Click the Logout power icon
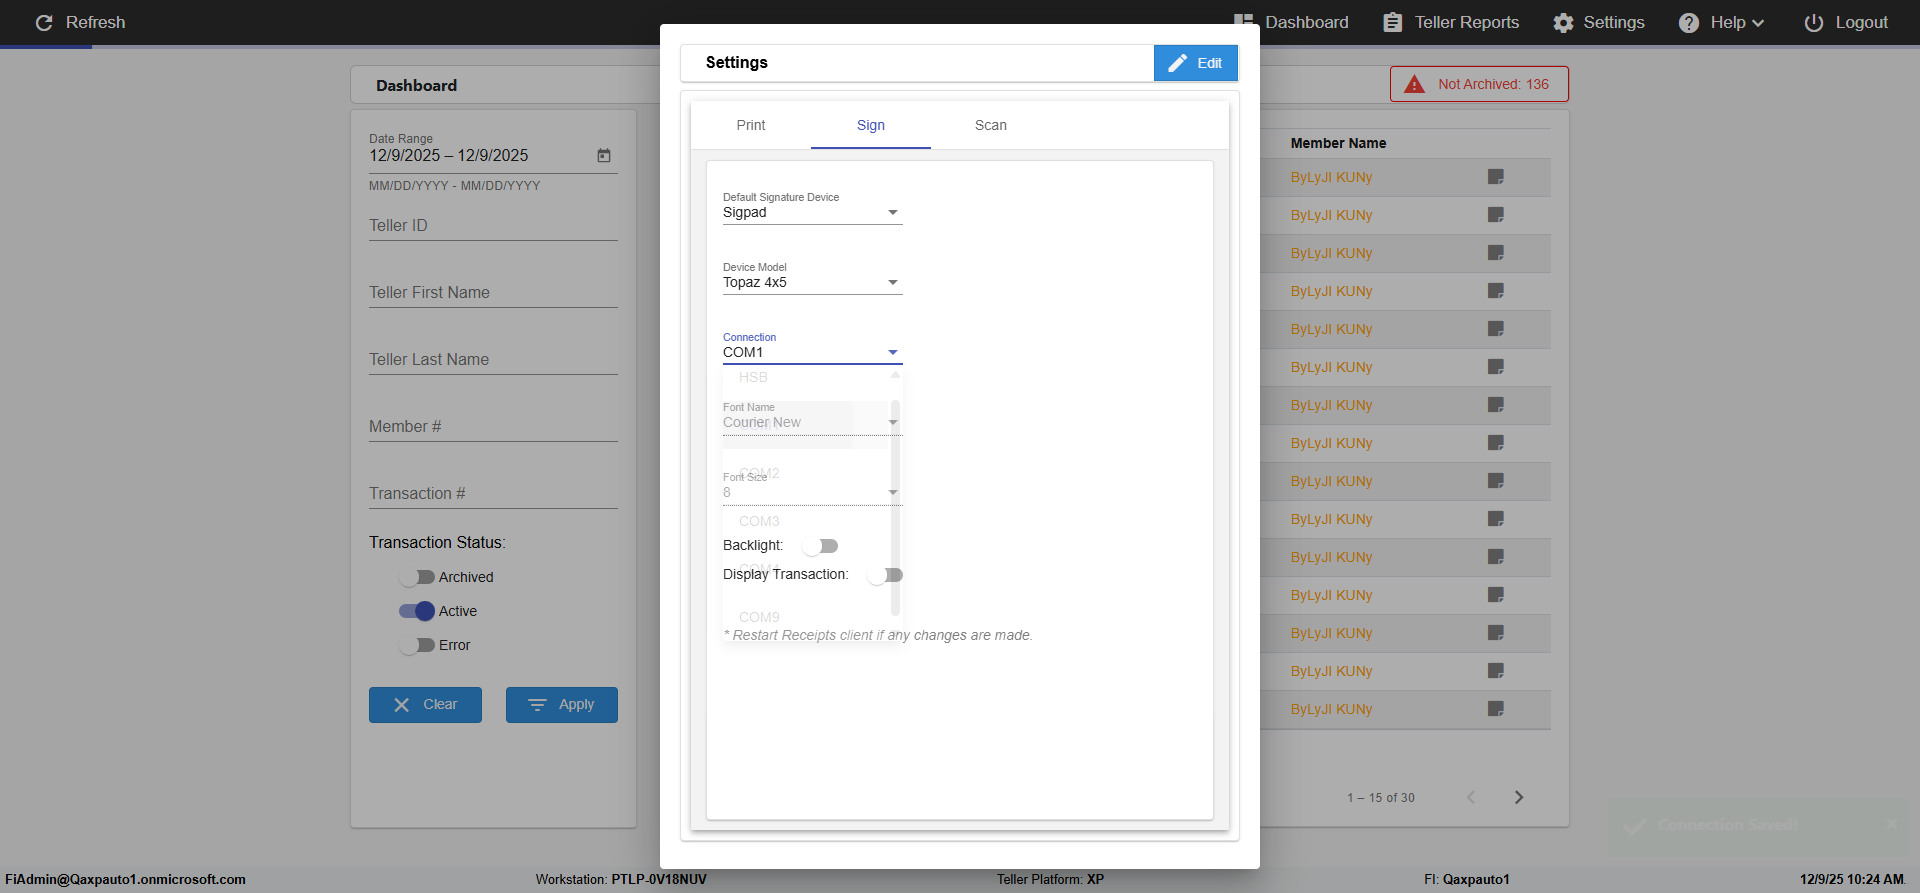 1813,23
